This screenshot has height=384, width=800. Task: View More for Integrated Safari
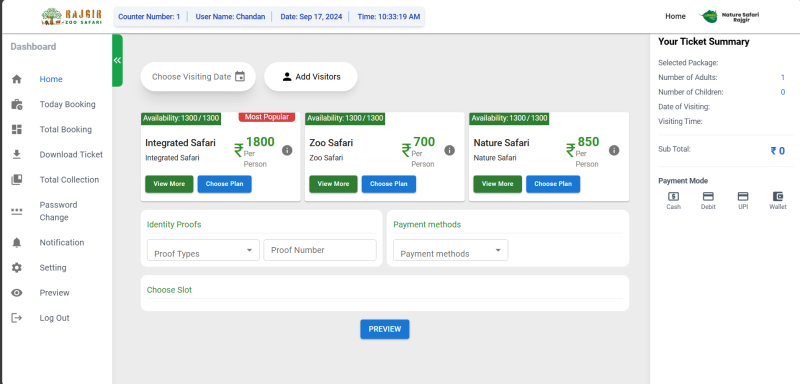pyautogui.click(x=169, y=184)
